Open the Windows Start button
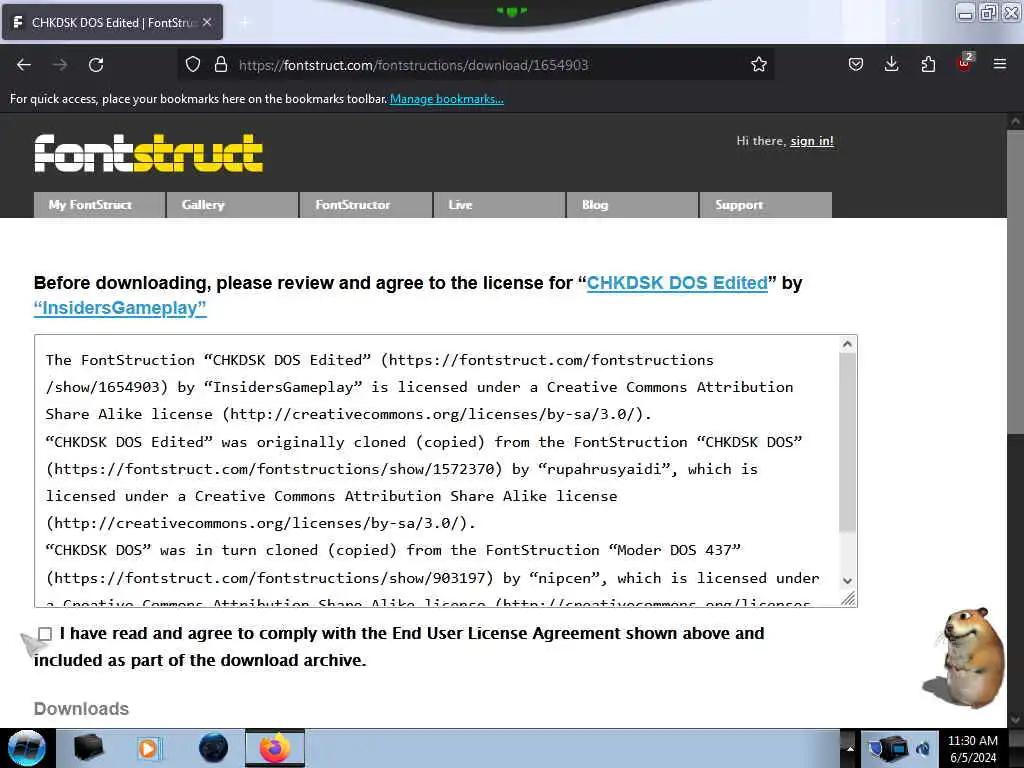 click(26, 748)
